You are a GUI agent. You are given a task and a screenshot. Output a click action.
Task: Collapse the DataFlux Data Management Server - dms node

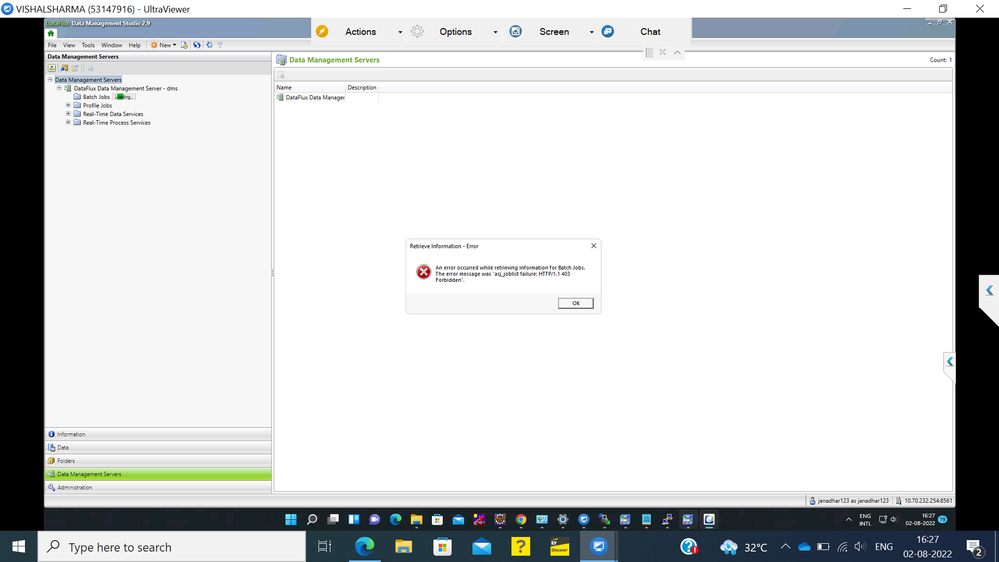pos(59,88)
